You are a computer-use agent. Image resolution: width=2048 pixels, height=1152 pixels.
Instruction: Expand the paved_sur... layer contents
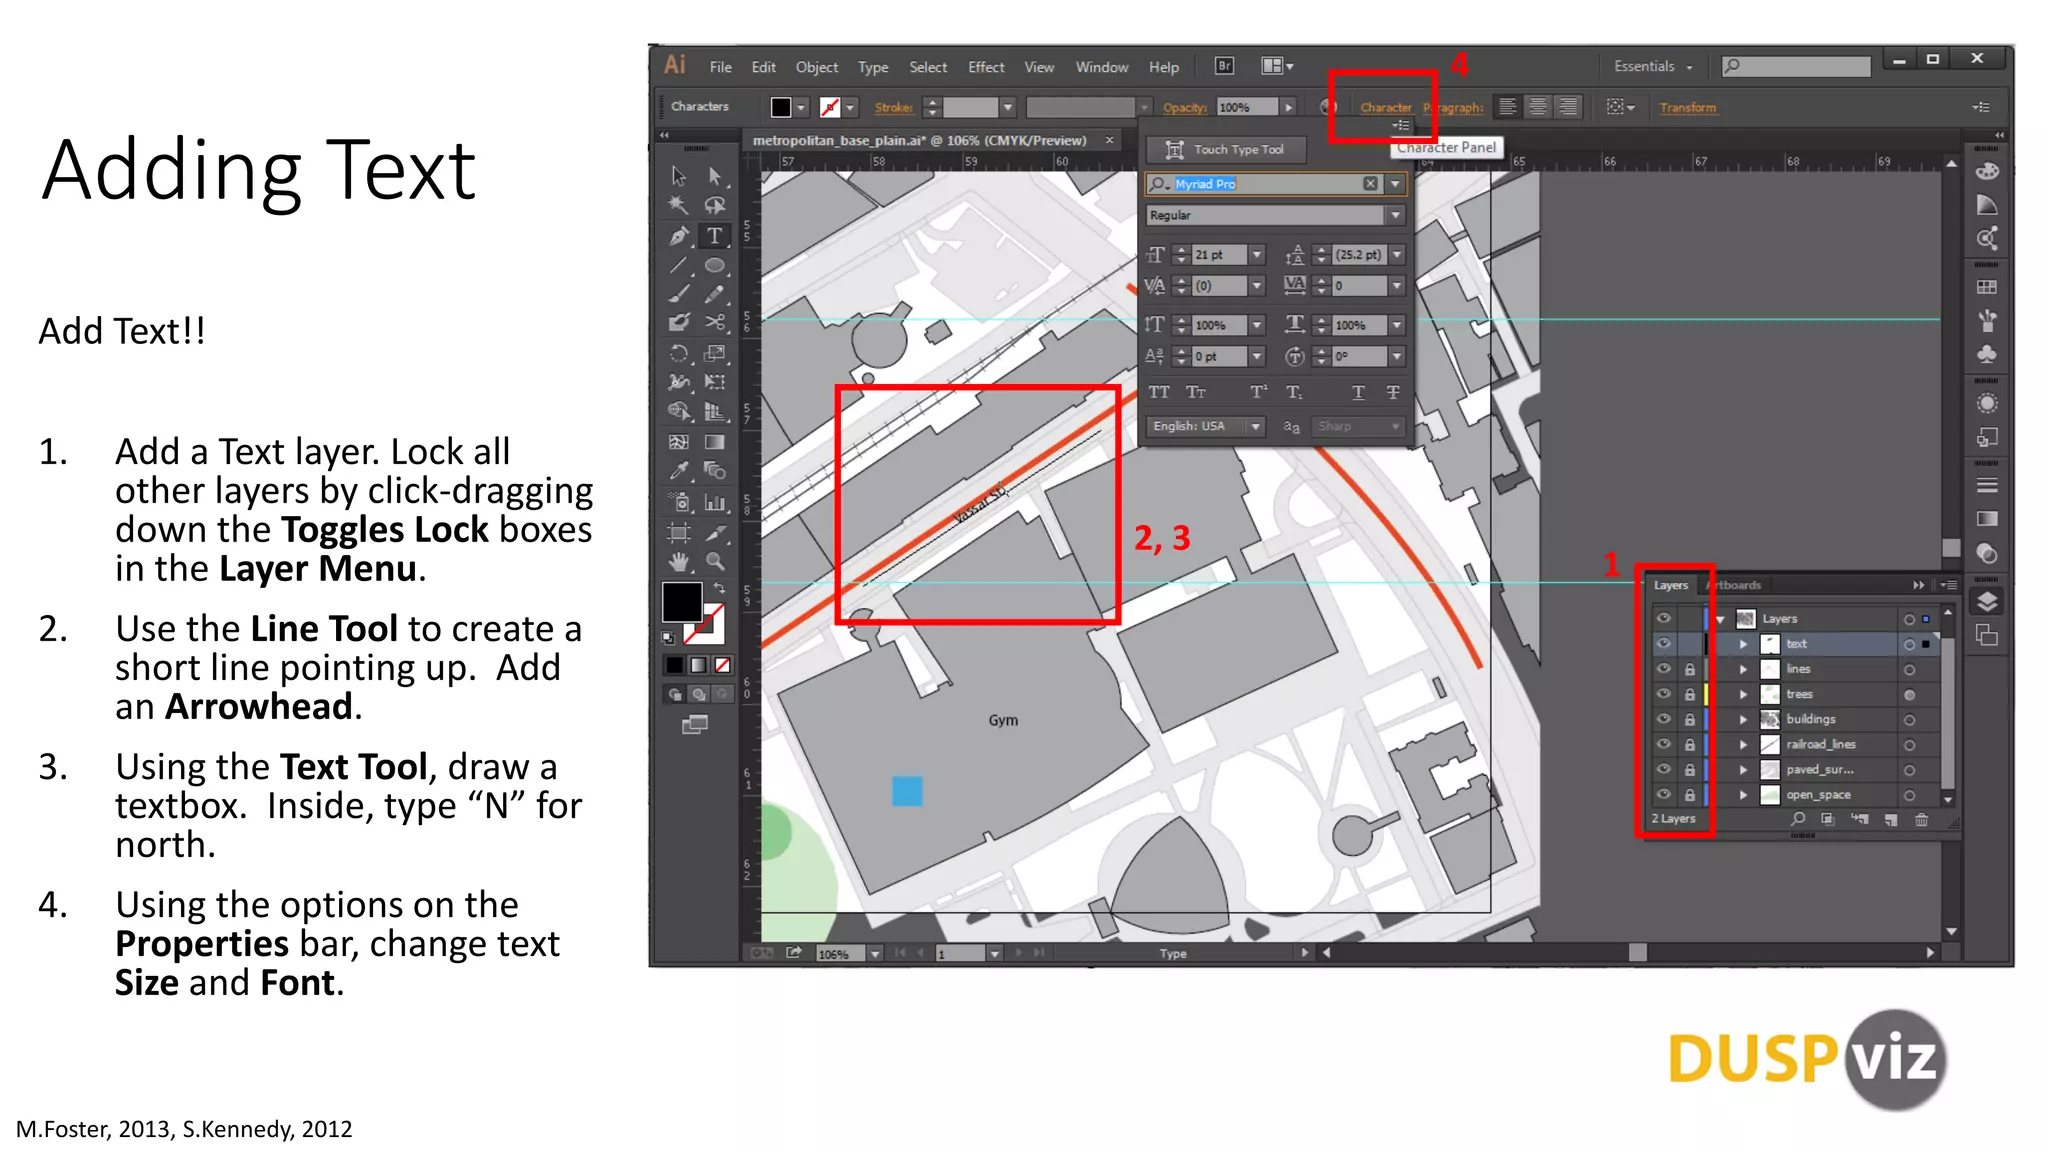point(1743,770)
